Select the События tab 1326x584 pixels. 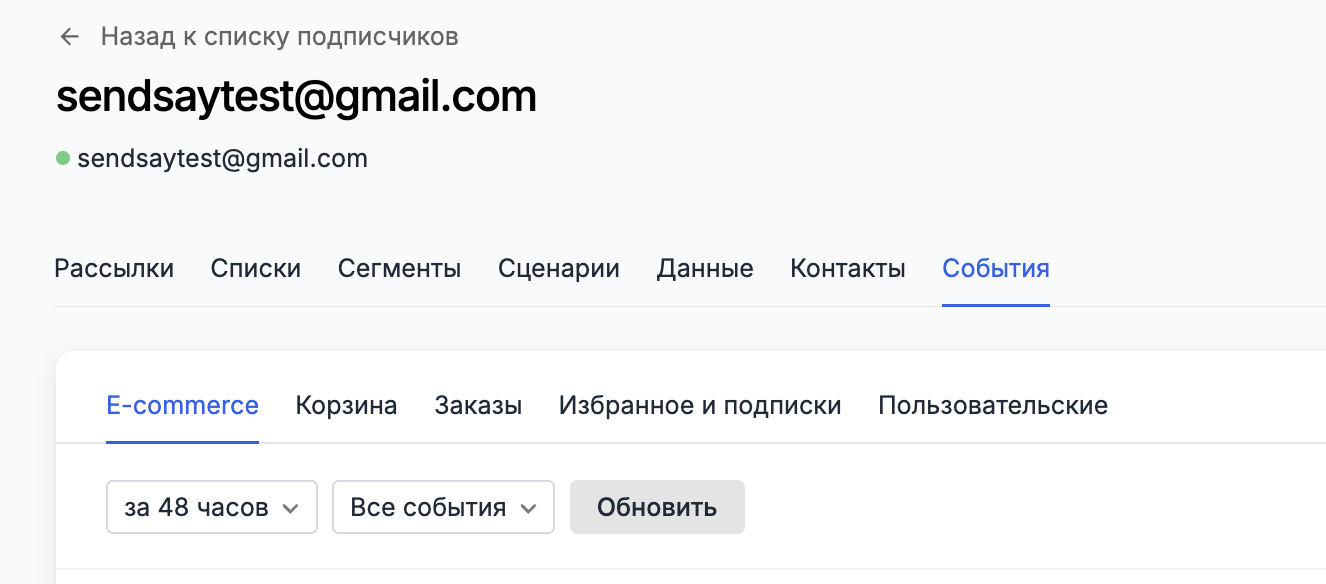click(996, 268)
